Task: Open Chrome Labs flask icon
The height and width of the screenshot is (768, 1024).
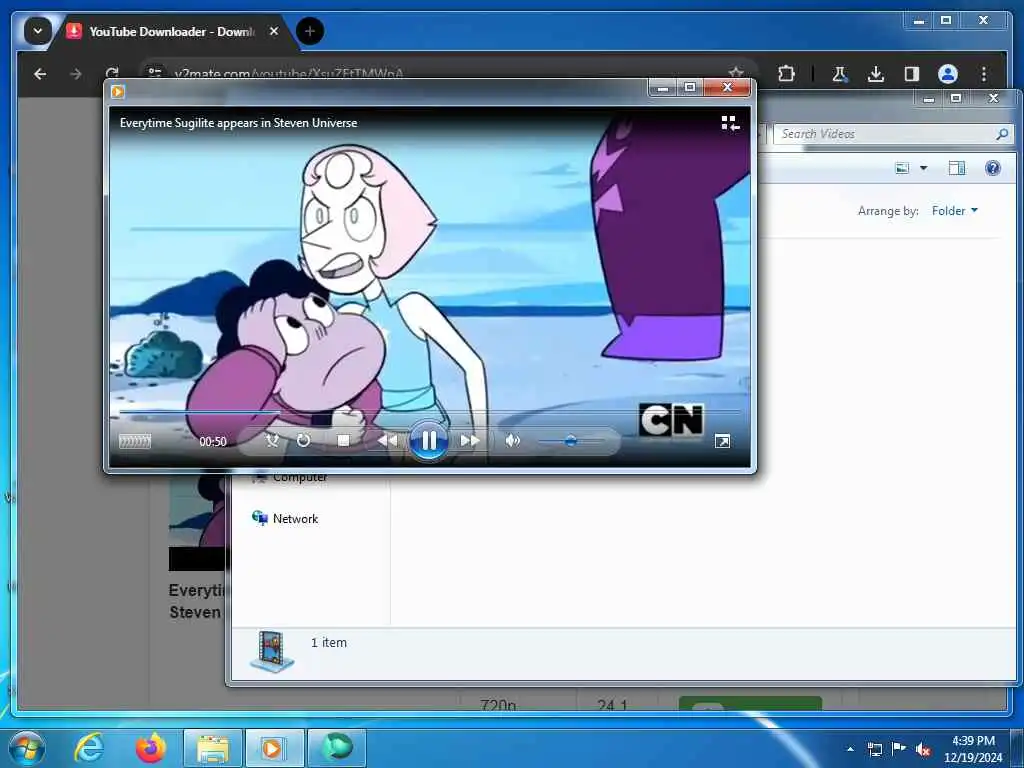Action: (x=840, y=74)
